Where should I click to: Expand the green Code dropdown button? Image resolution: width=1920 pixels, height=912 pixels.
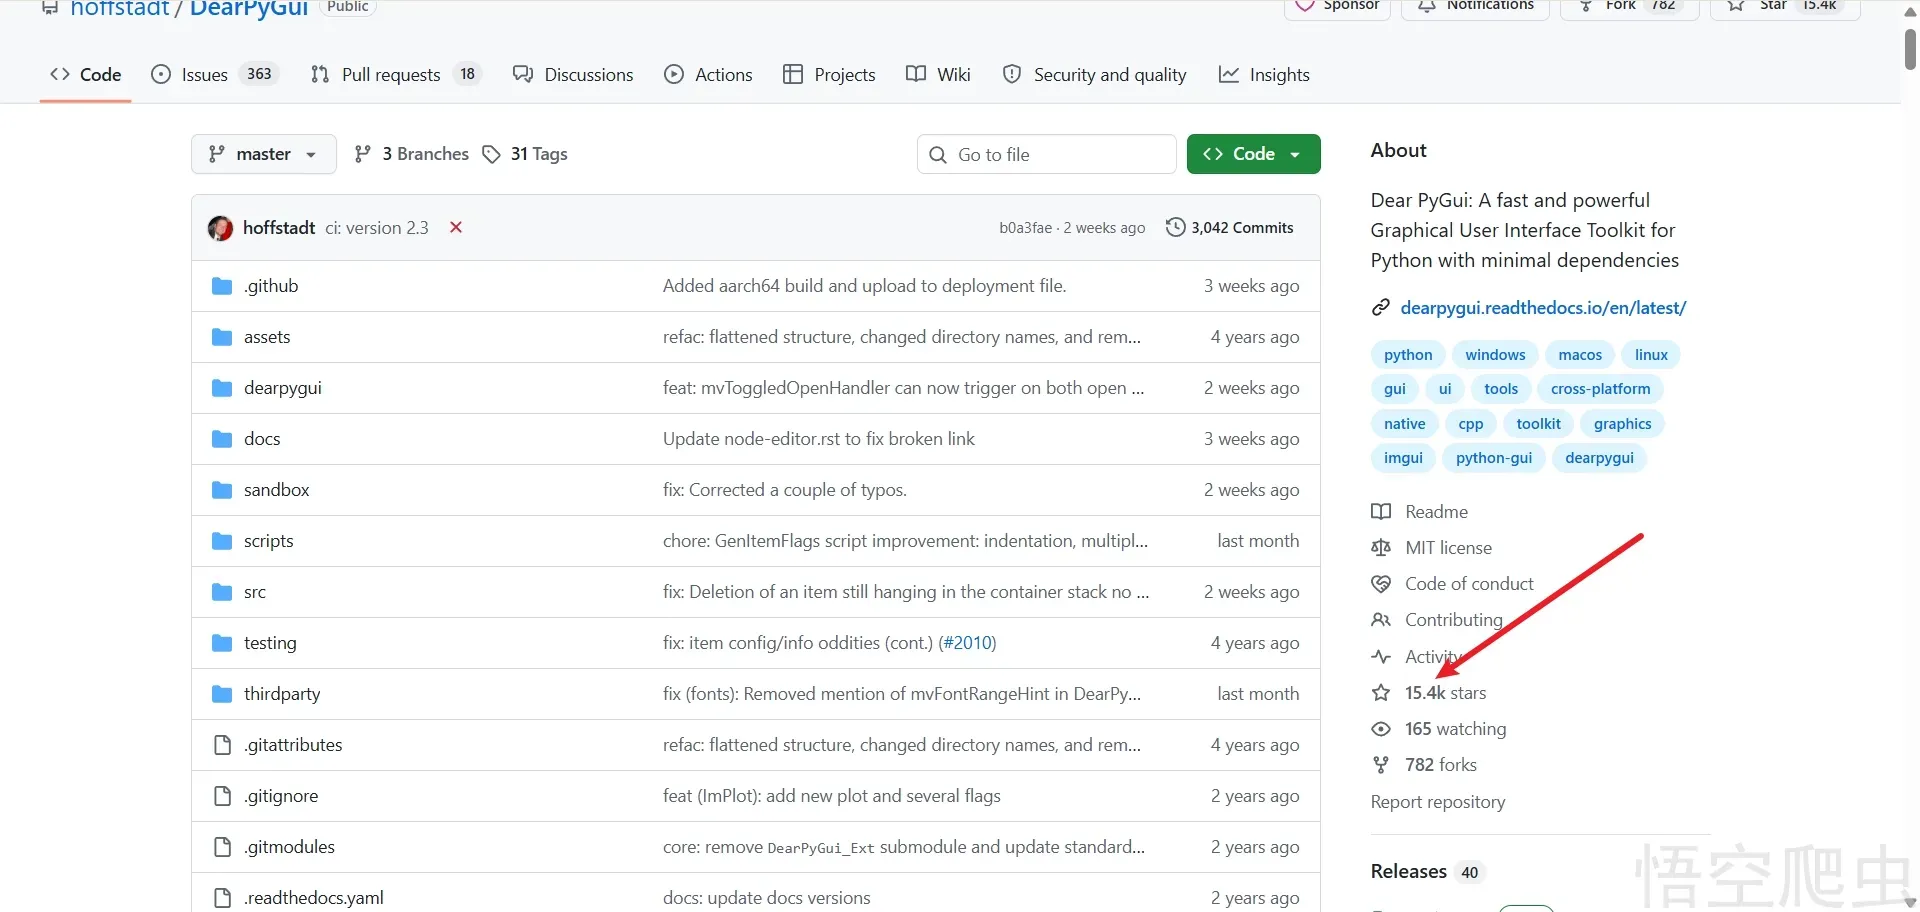point(1253,154)
